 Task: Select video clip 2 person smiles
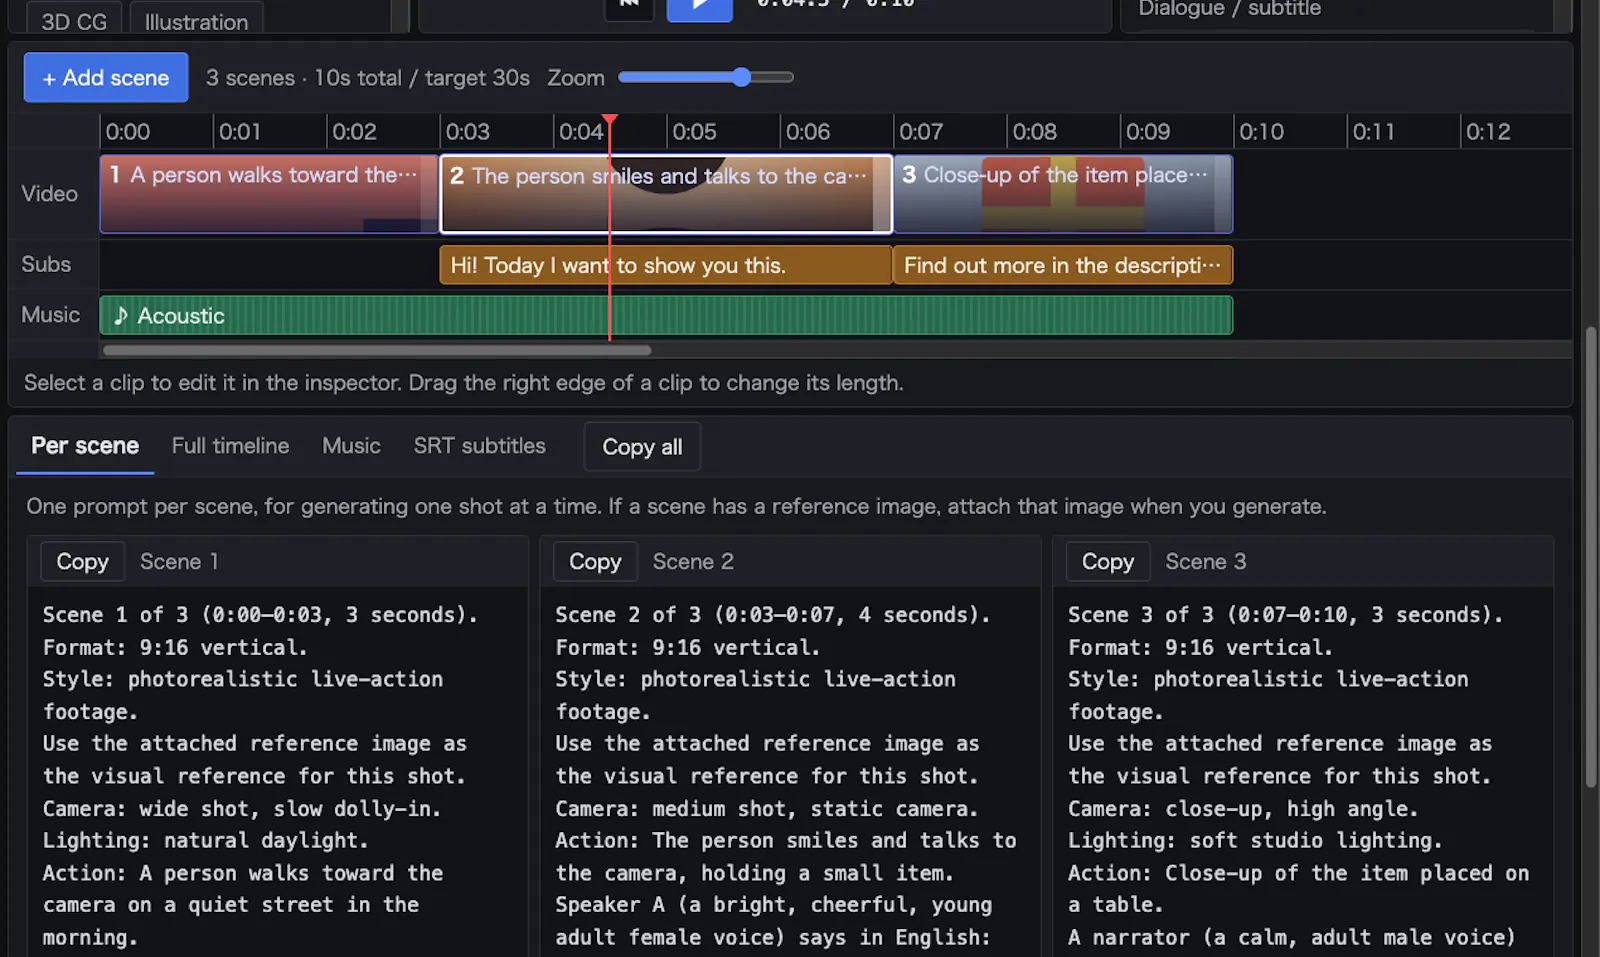tap(666, 194)
